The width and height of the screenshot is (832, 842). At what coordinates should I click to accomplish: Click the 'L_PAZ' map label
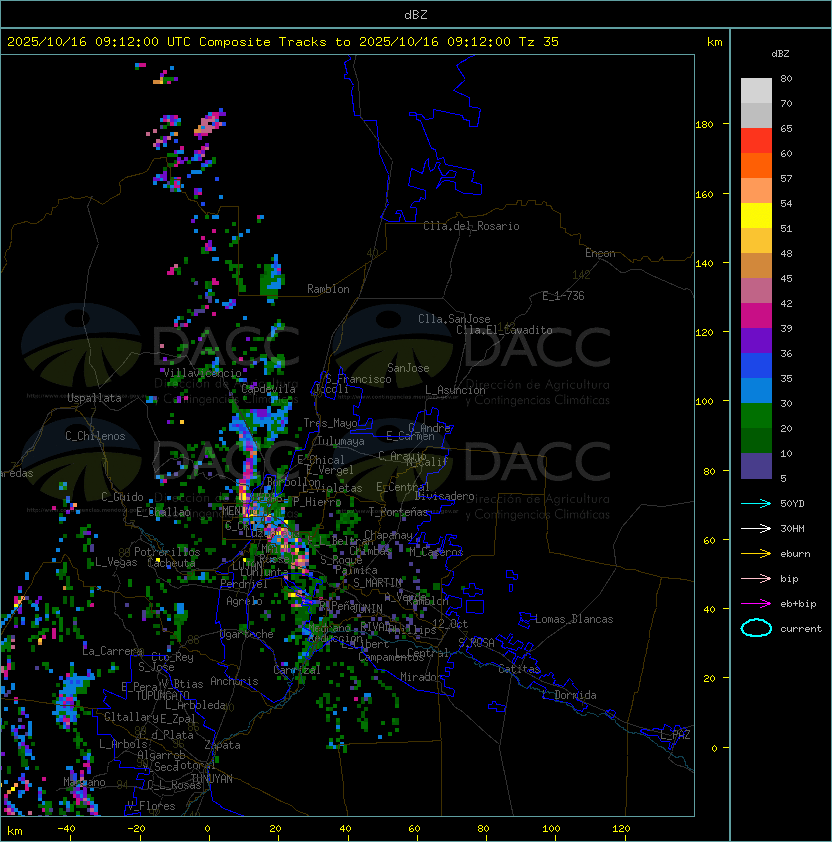675,735
